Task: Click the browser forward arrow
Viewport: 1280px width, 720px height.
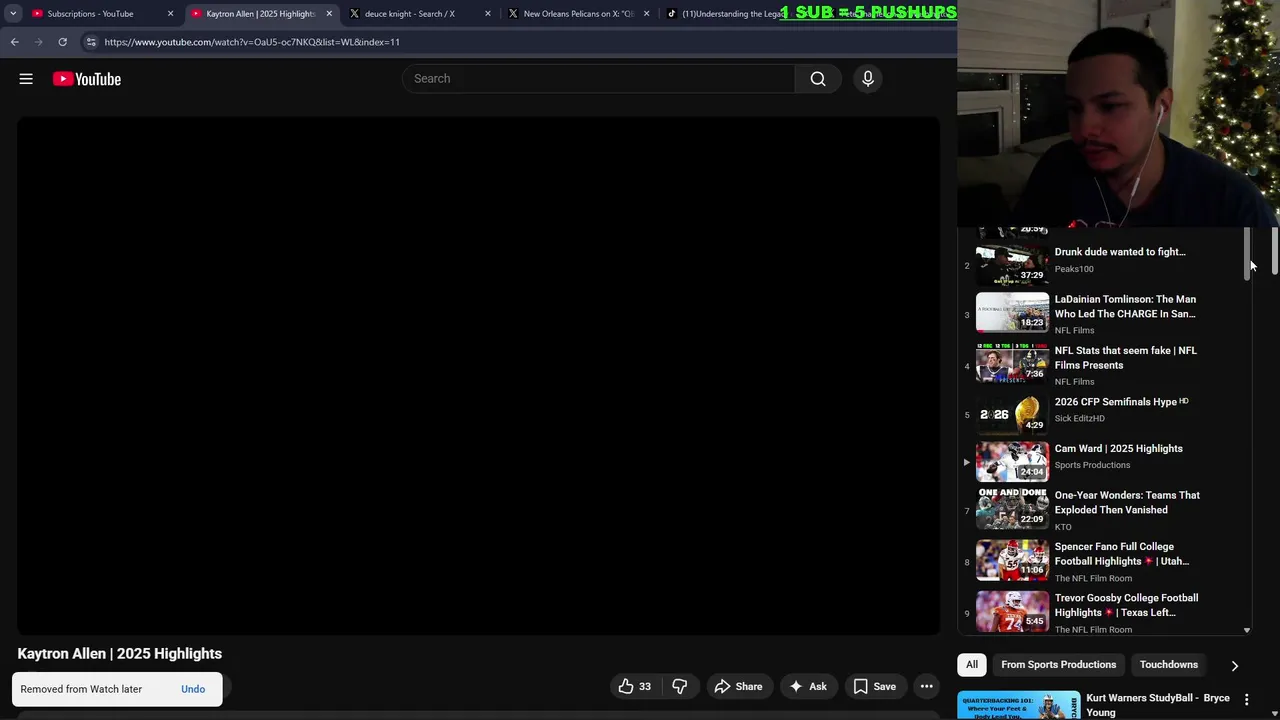Action: (39, 42)
